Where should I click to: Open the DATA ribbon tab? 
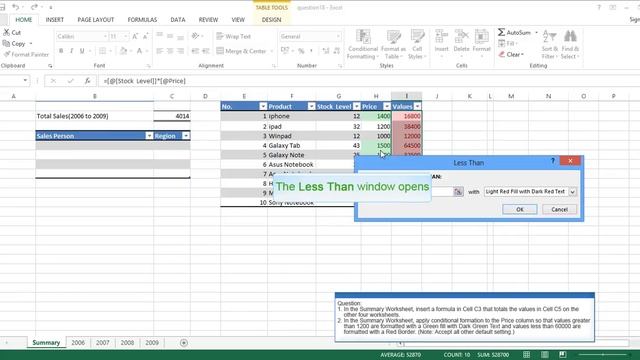point(178,20)
